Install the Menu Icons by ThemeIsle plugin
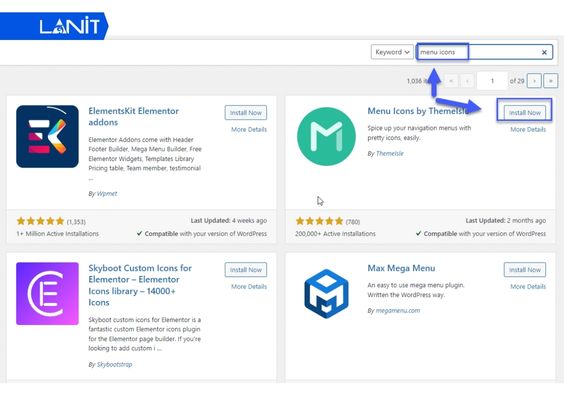564x400 pixels. (x=524, y=113)
